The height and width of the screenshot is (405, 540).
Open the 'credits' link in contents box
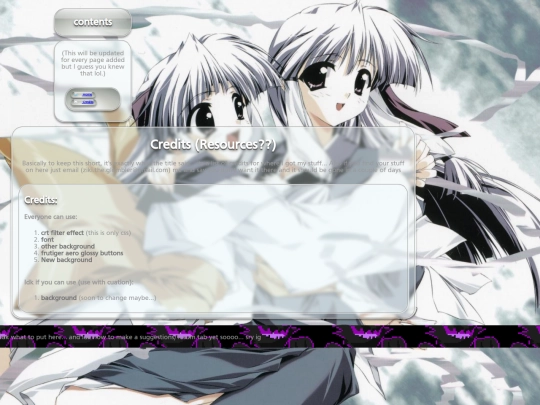[x=87, y=102]
